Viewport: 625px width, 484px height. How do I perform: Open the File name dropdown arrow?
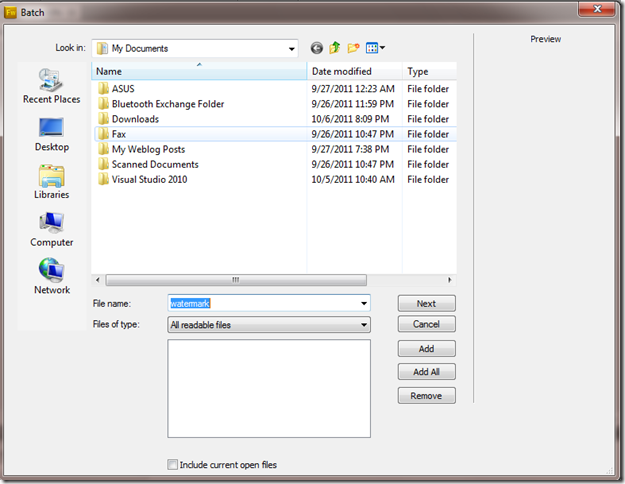pos(364,303)
